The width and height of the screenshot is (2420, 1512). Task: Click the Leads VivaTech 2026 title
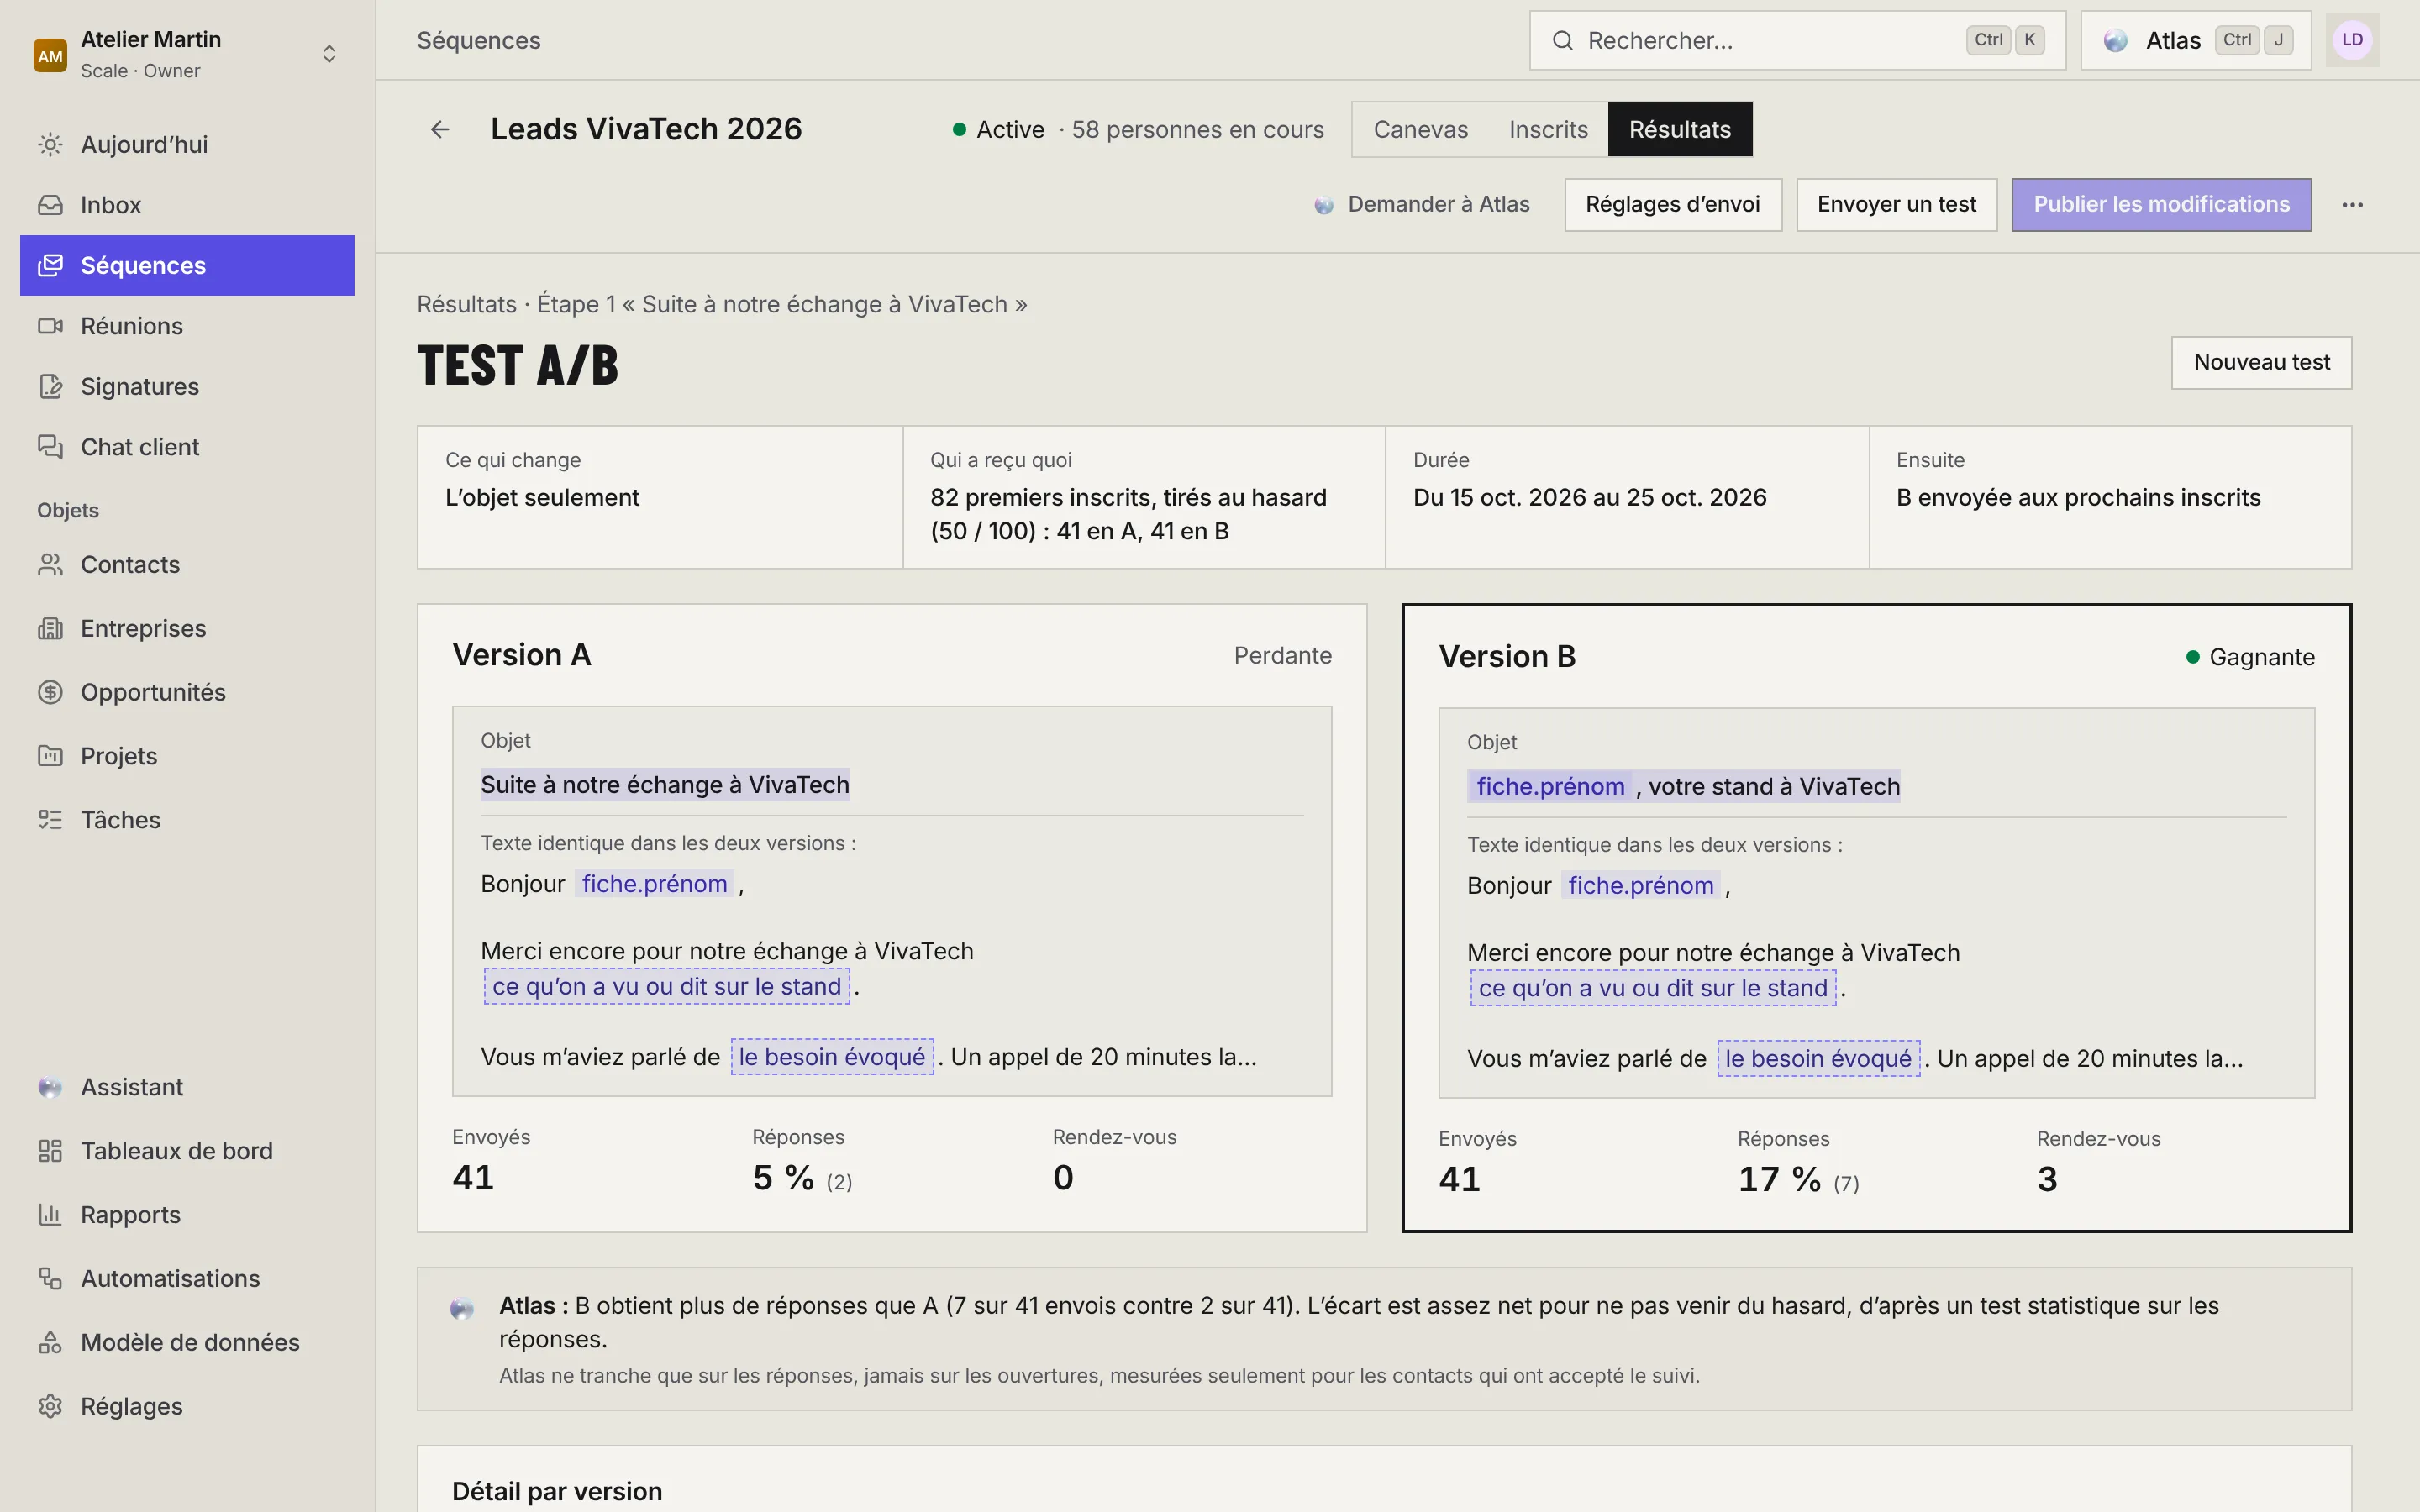[x=646, y=129]
